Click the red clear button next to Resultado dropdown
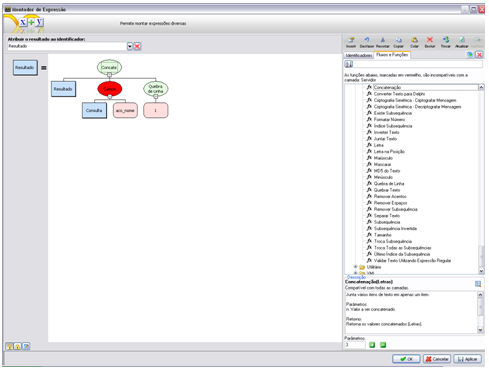The width and height of the screenshot is (489, 368). pyautogui.click(x=137, y=46)
